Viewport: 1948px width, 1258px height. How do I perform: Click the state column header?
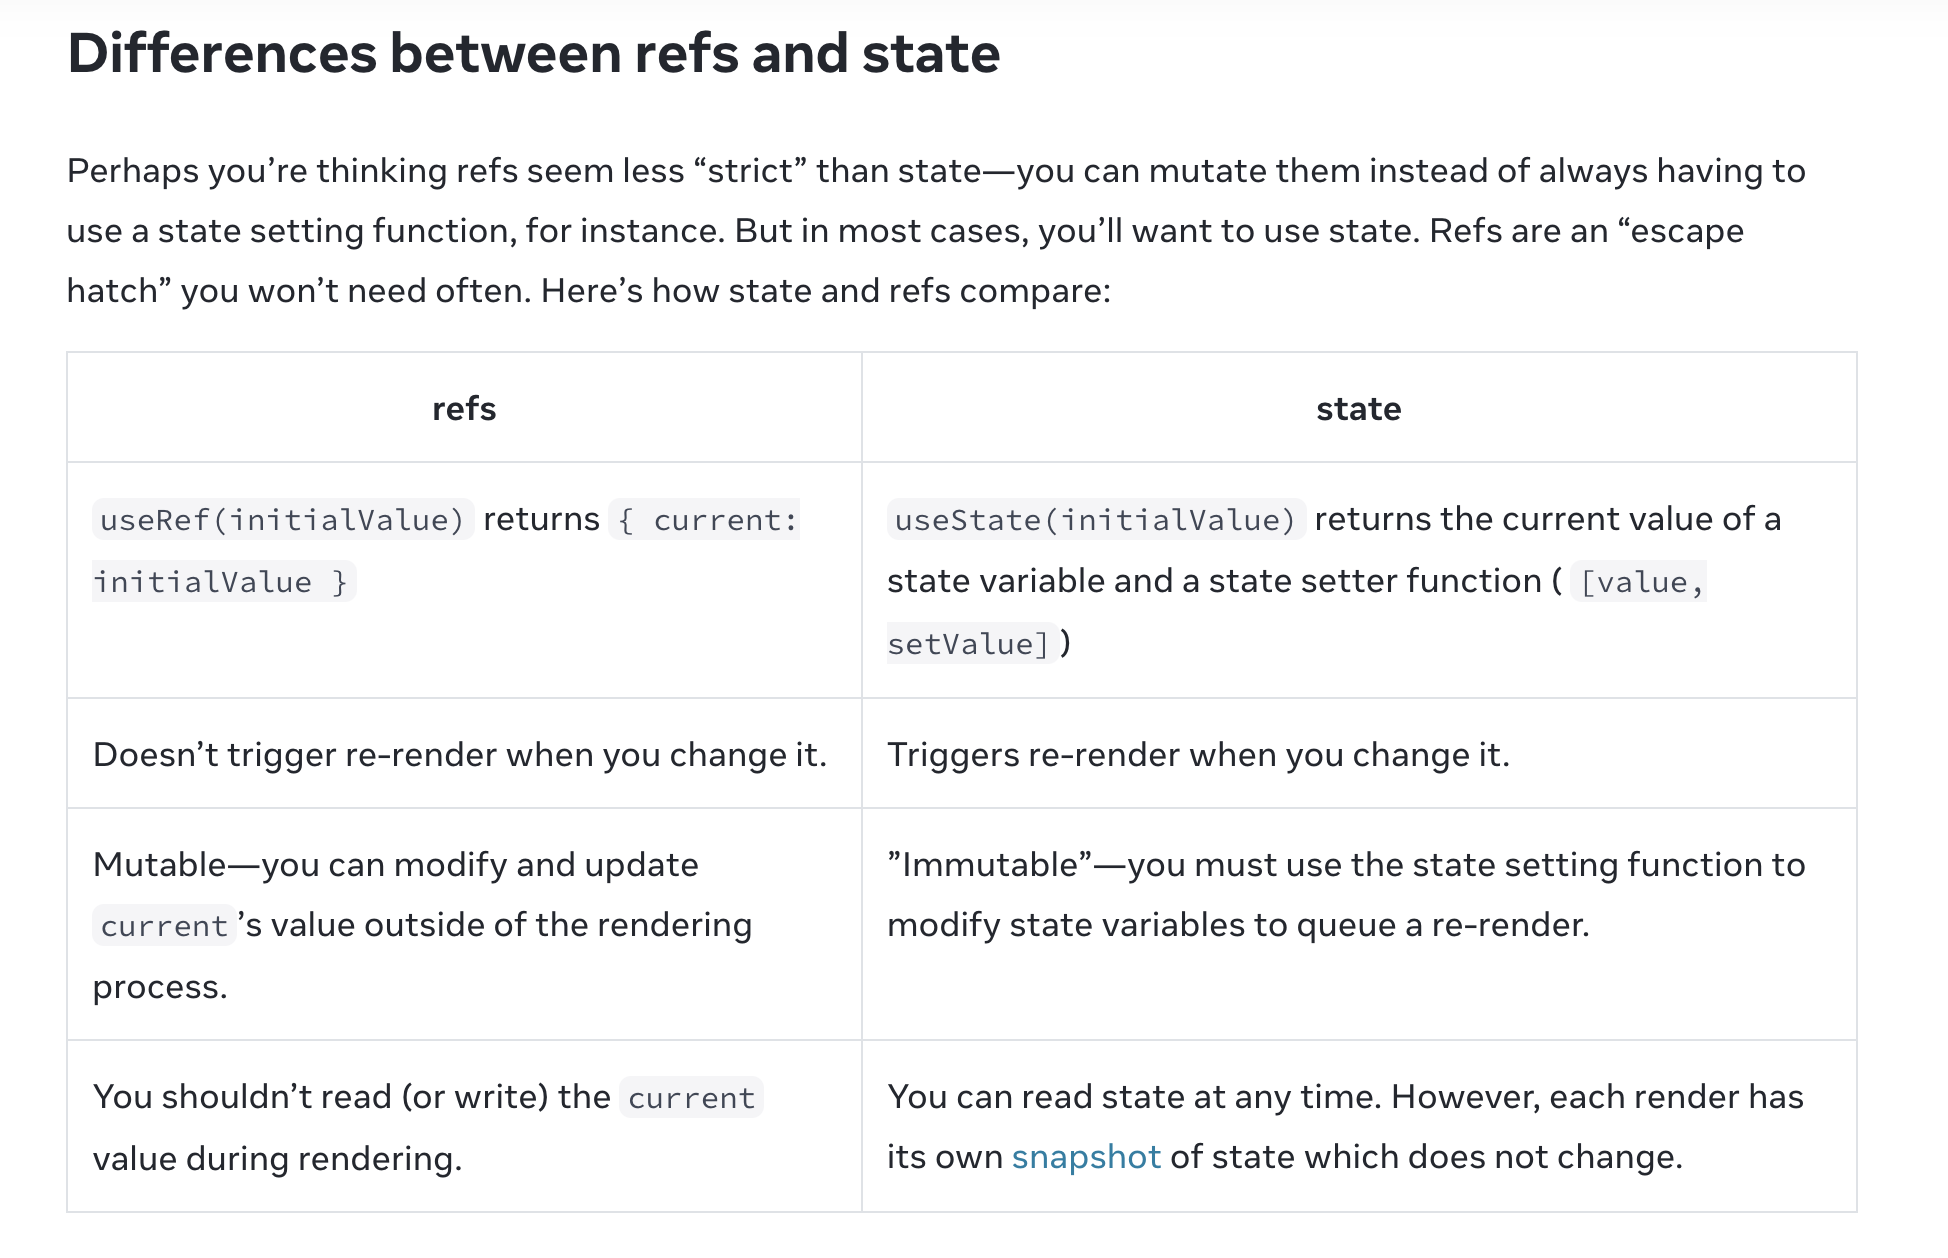pos(1358,408)
